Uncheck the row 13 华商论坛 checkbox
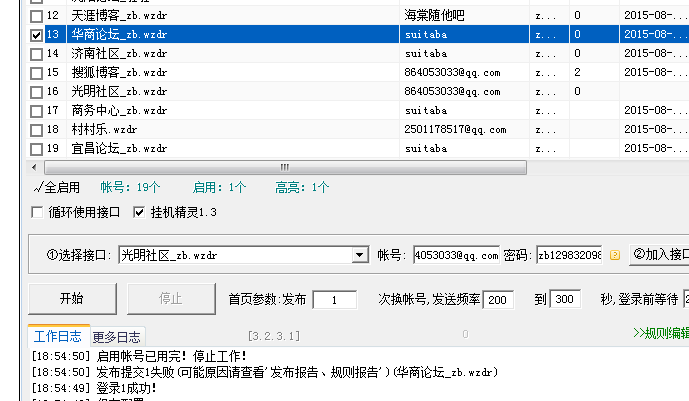The image size is (689, 401). point(37,35)
